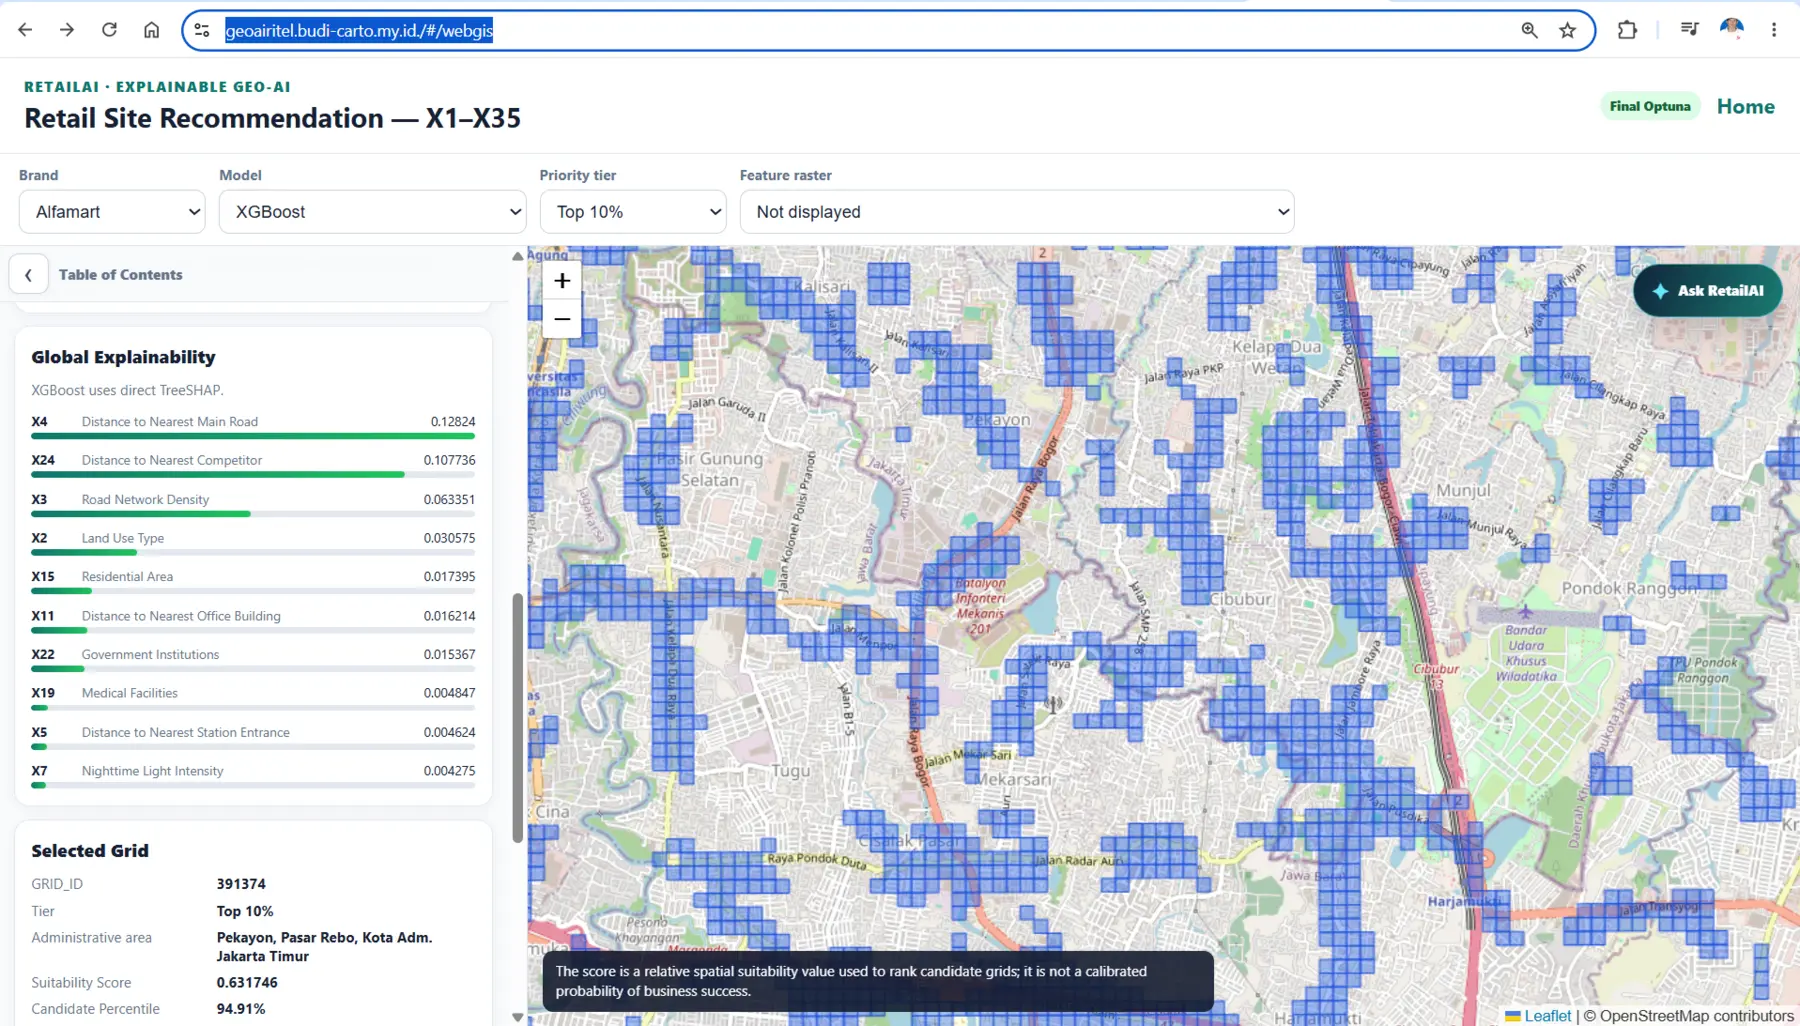This screenshot has height=1026, width=1800.
Task: Bookmark this page with the star icon
Action: pos(1567,30)
